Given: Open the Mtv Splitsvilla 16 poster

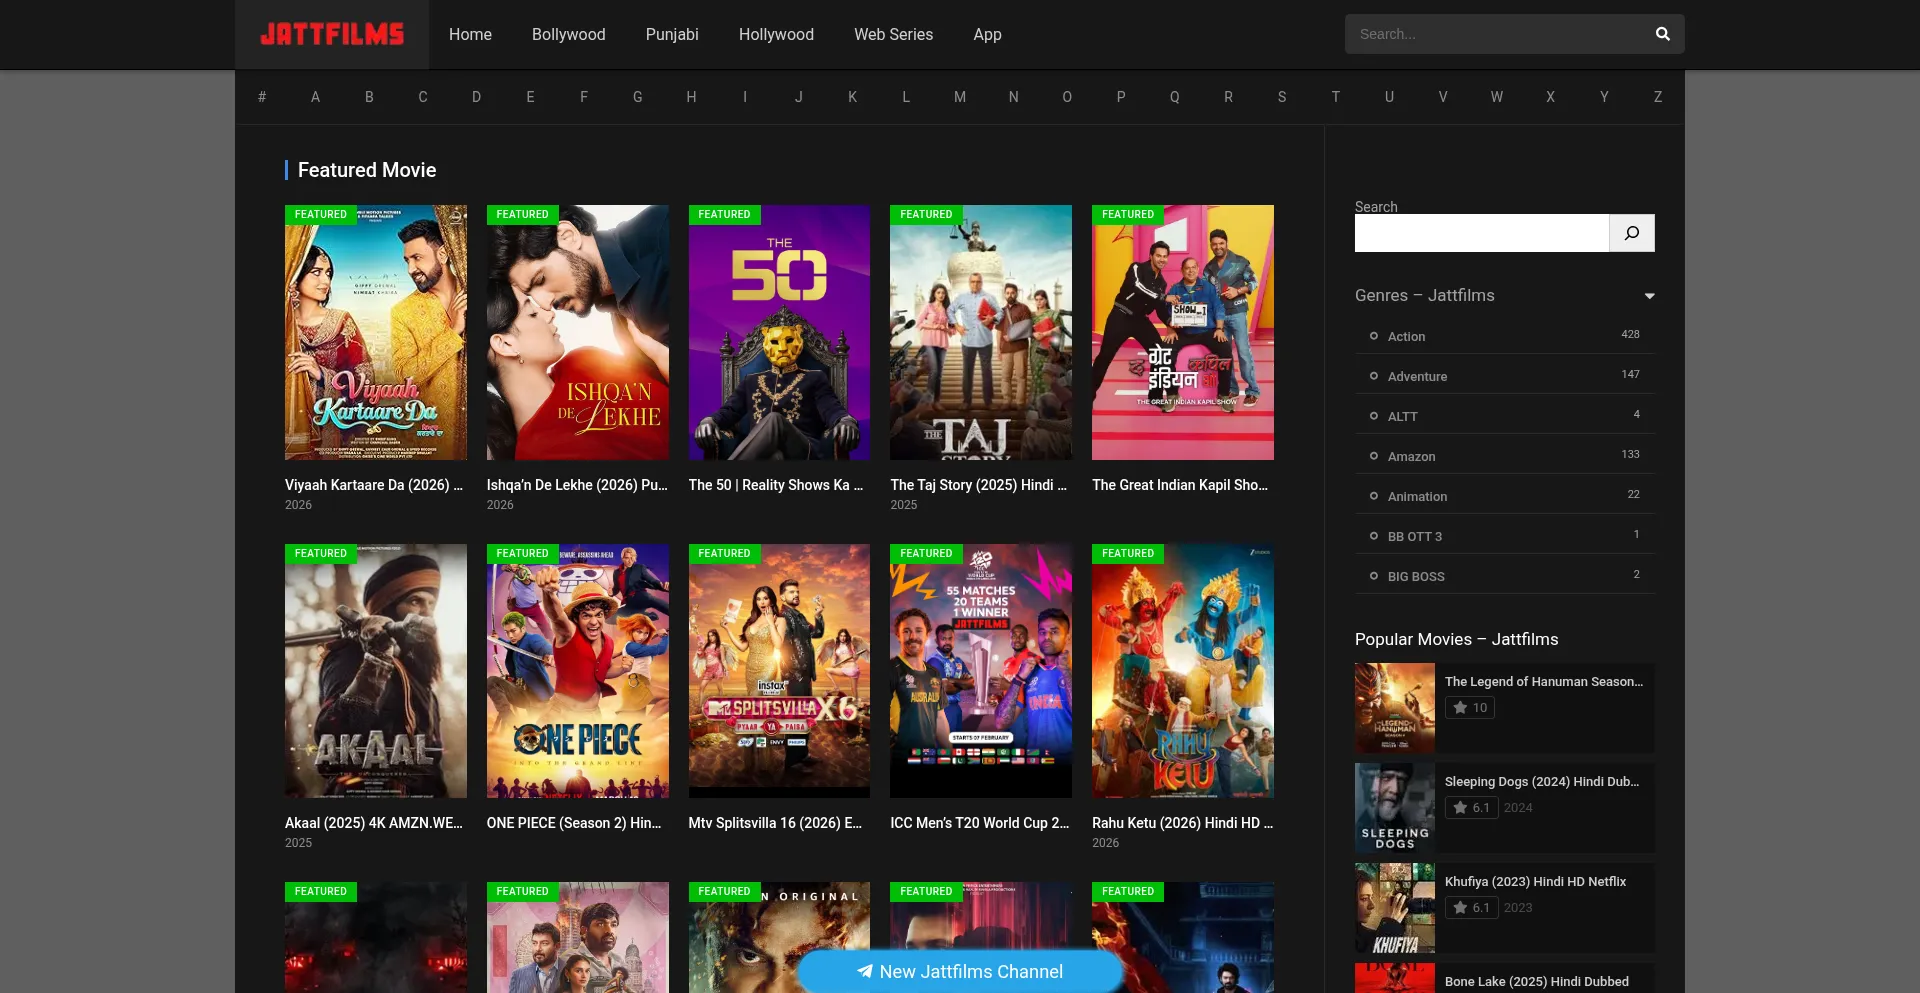Looking at the screenshot, I should pos(779,671).
